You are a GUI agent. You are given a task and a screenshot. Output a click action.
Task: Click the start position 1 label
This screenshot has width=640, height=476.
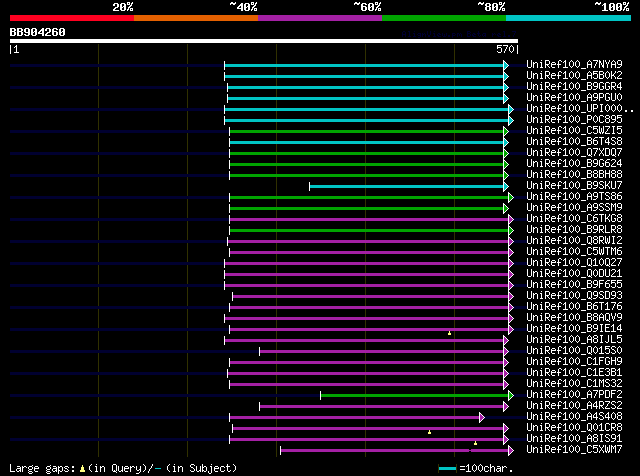coord(16,49)
